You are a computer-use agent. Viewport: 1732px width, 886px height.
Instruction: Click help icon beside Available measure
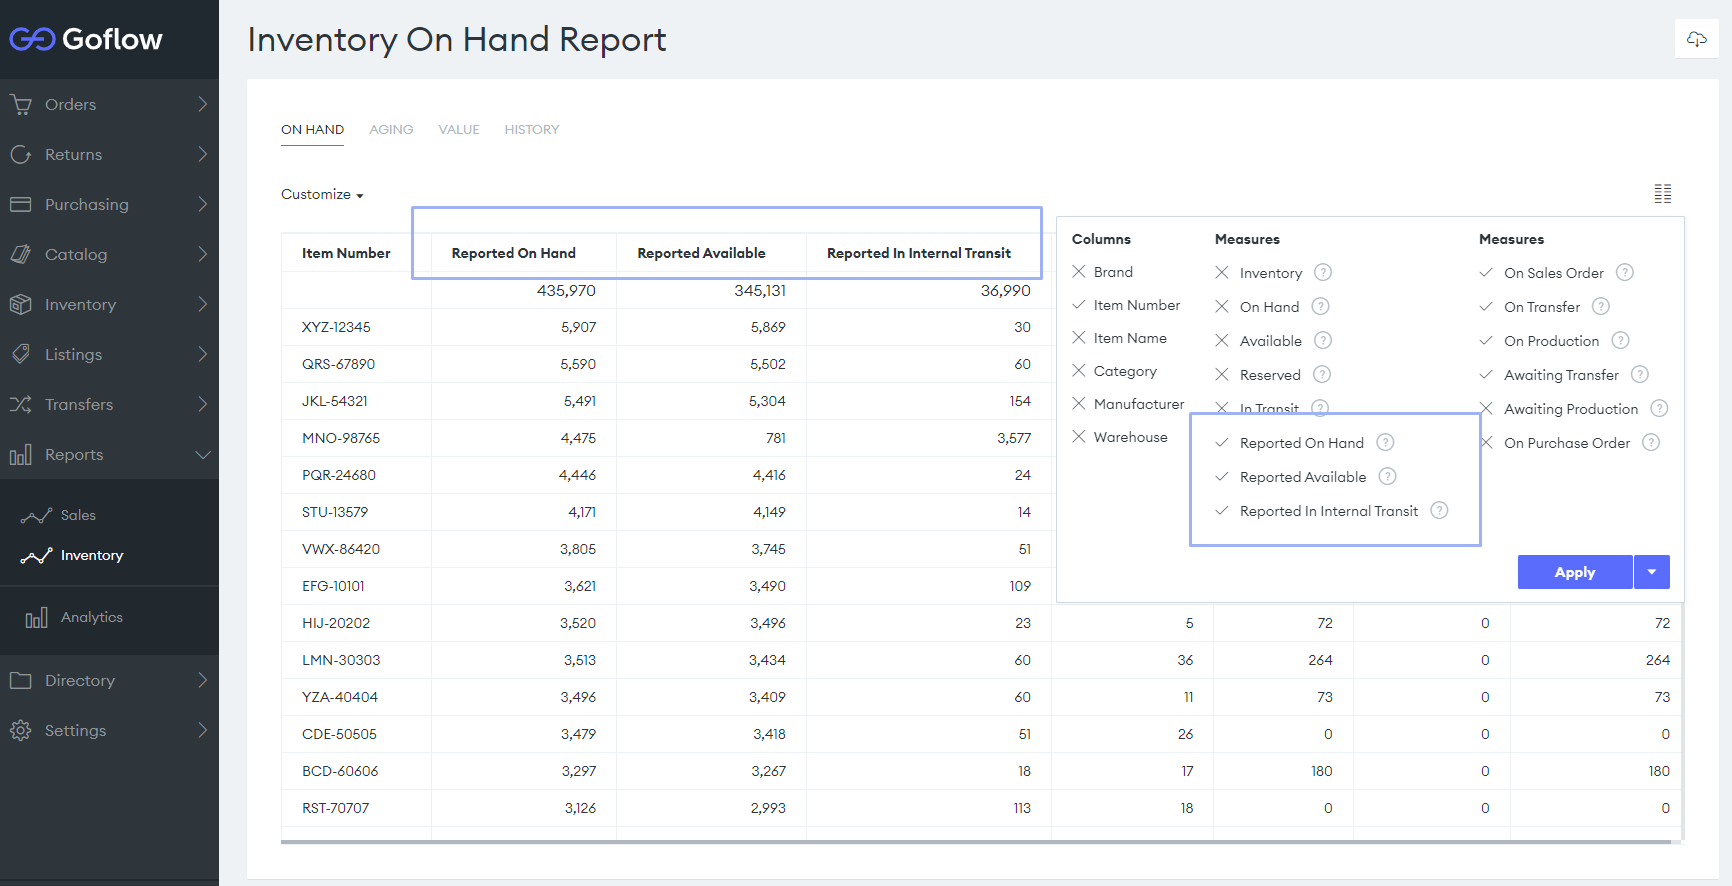(x=1323, y=340)
